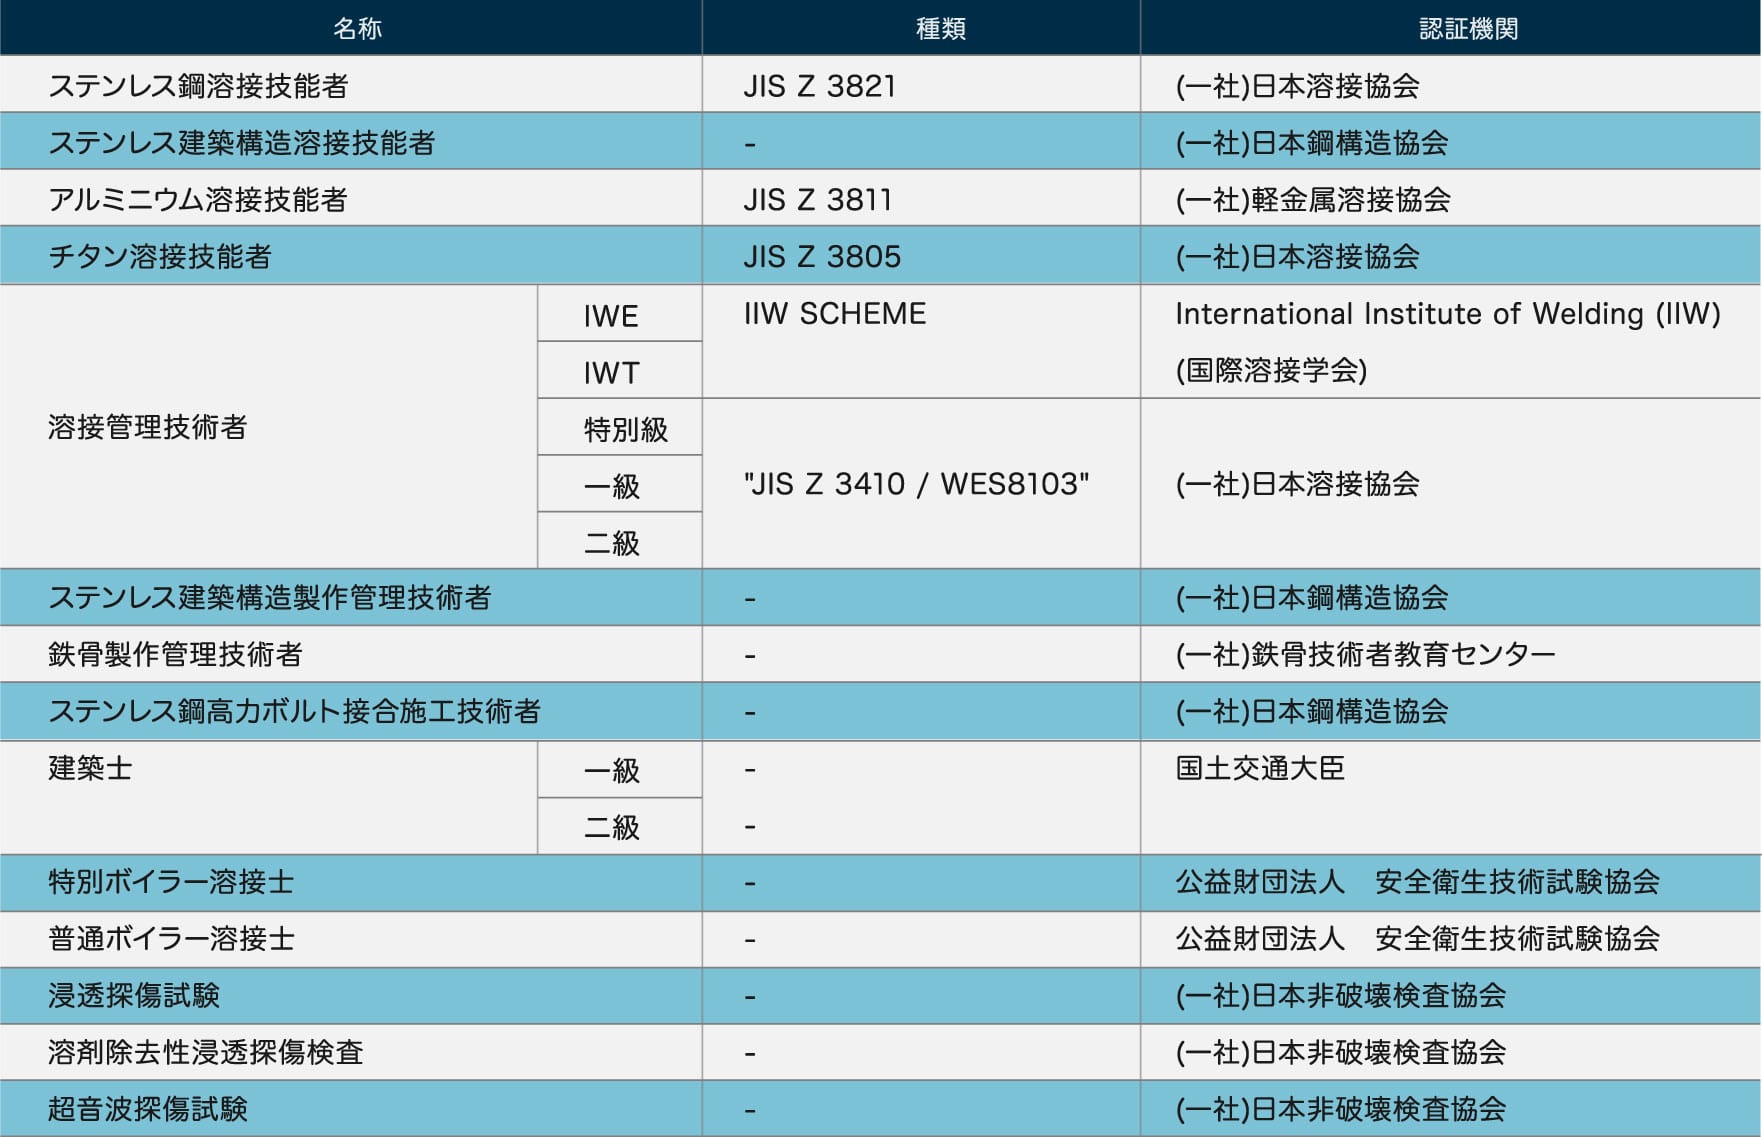Click the アルミニウム溶接技能者 row name
The height and width of the screenshot is (1137, 1762).
[x=198, y=199]
